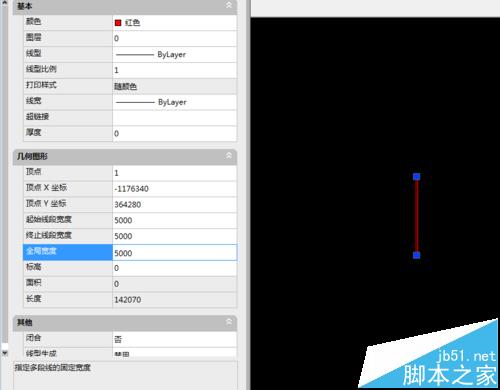Click the 顶点 value 1
Viewport: 500px width, 390px height.
pos(175,173)
